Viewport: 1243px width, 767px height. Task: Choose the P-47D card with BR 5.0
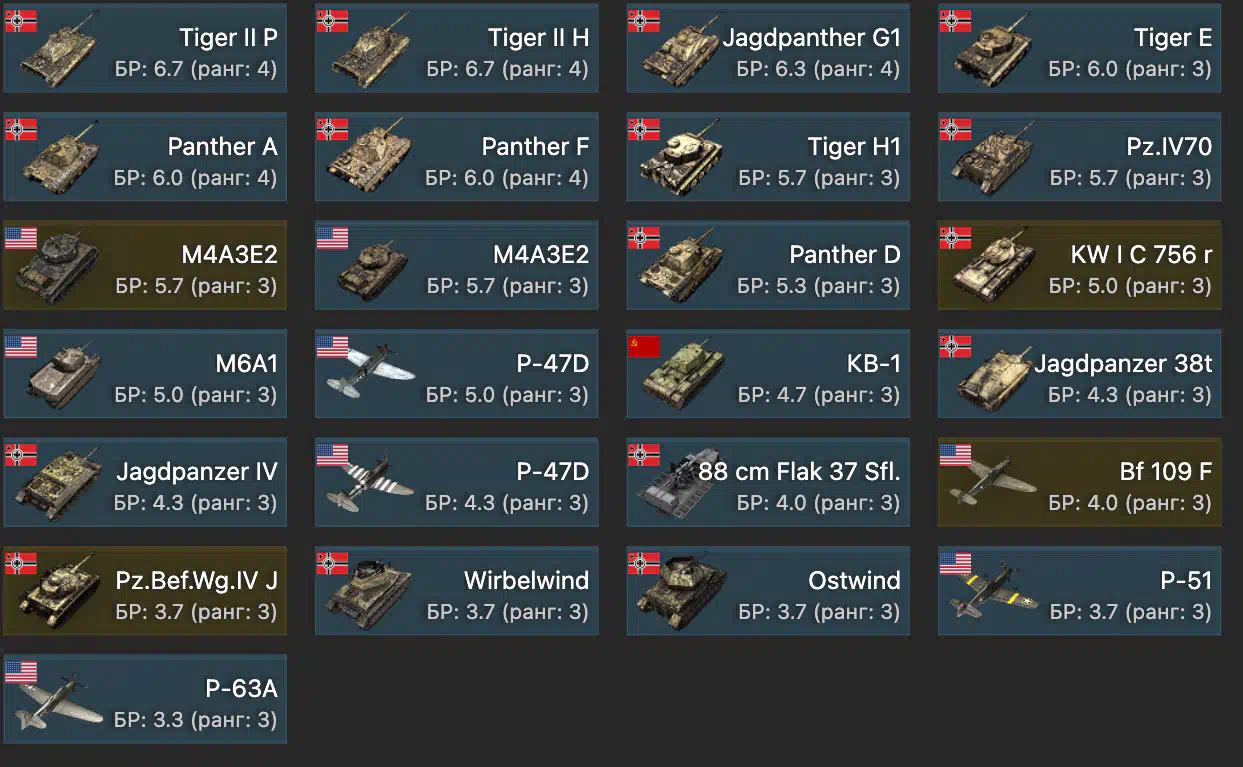tap(457, 374)
